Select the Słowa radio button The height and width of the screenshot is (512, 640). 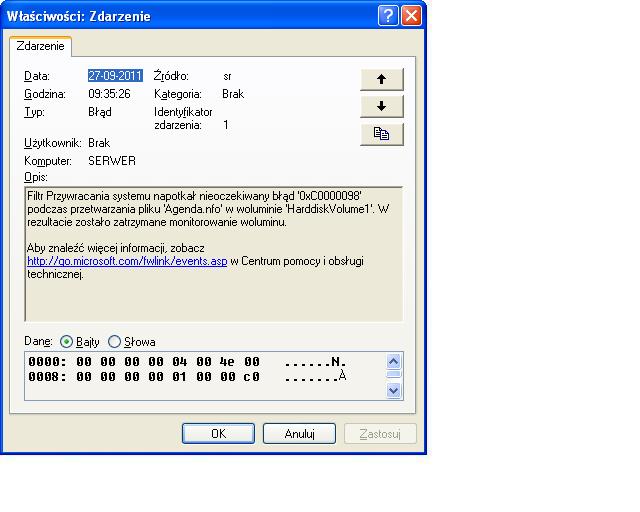pos(114,342)
